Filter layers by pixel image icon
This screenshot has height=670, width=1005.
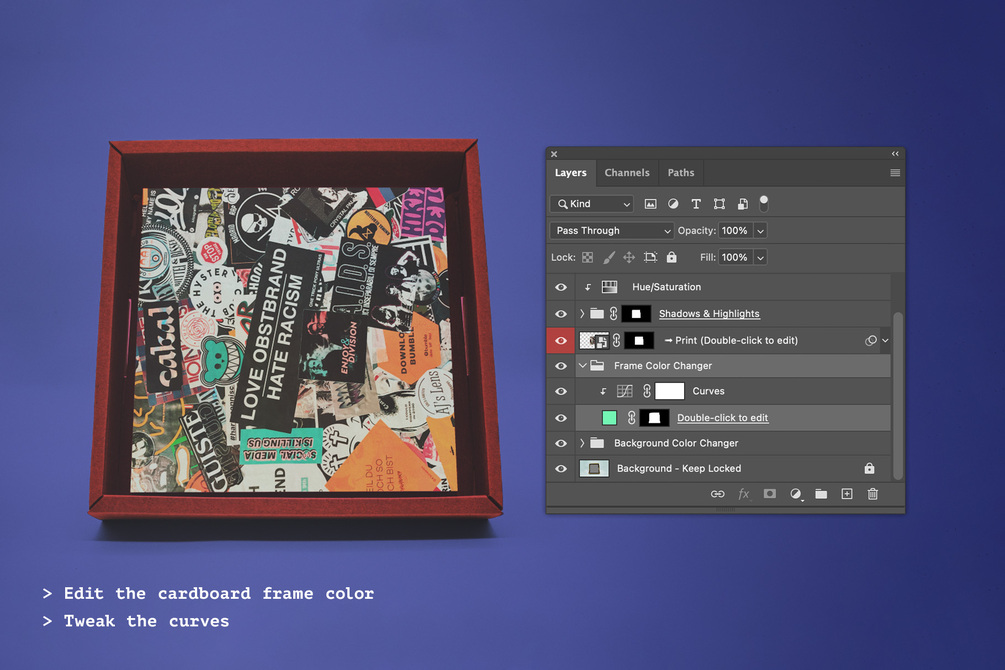(x=650, y=204)
